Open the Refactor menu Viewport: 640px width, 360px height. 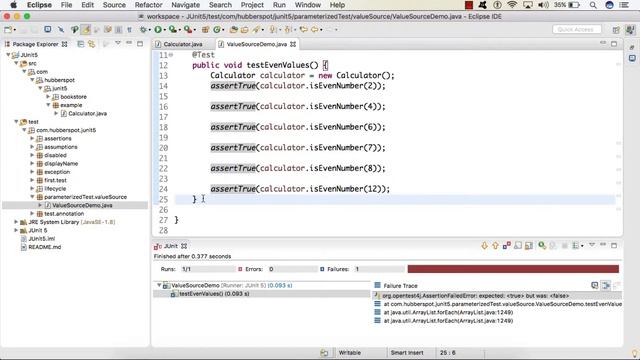pyautogui.click(x=148, y=5)
